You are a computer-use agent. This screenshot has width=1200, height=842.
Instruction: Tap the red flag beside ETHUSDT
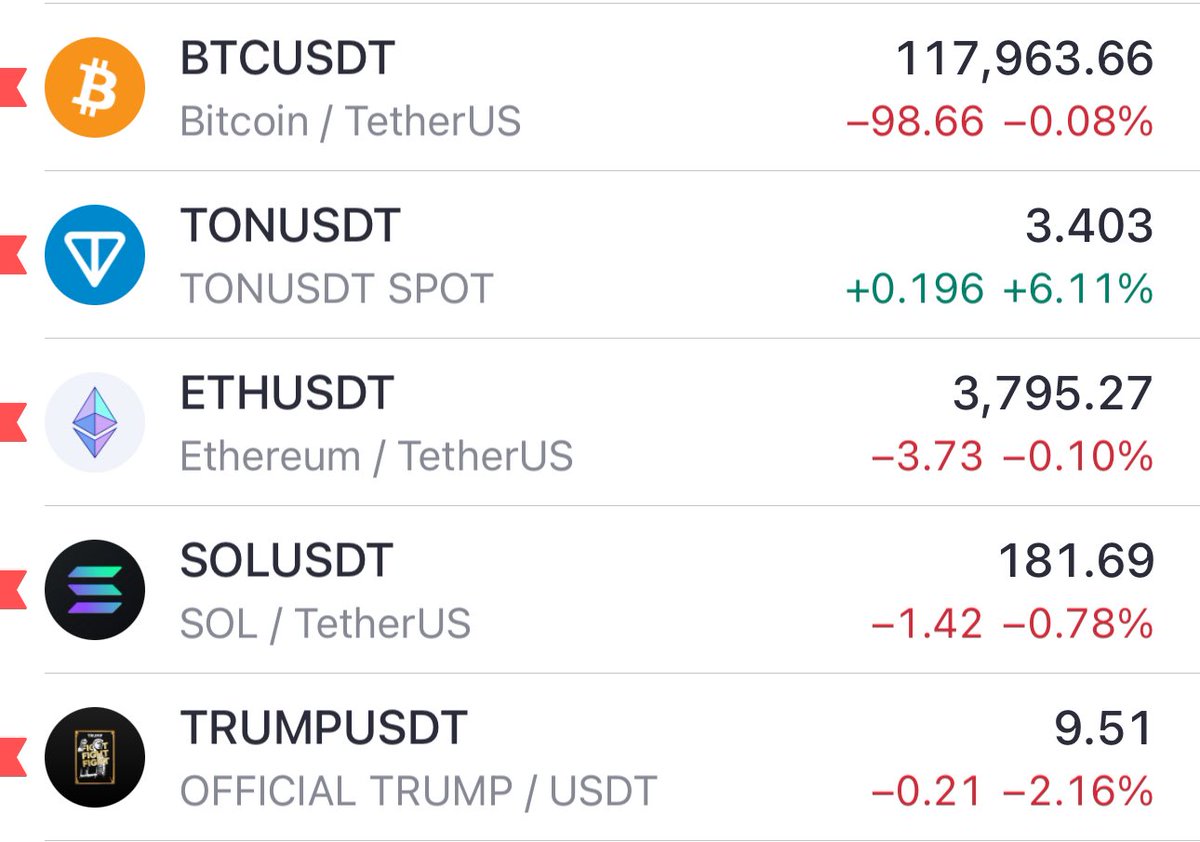[12, 422]
